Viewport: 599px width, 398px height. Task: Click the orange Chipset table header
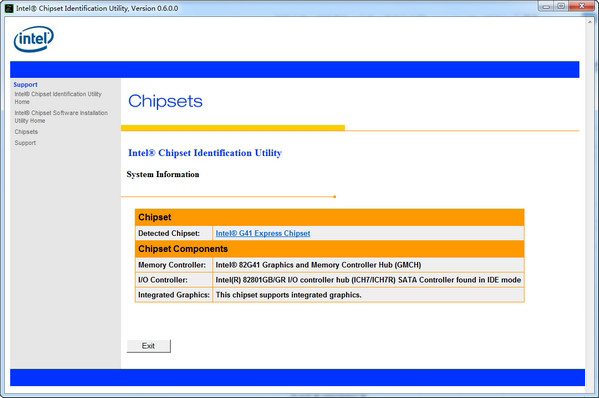[x=330, y=217]
